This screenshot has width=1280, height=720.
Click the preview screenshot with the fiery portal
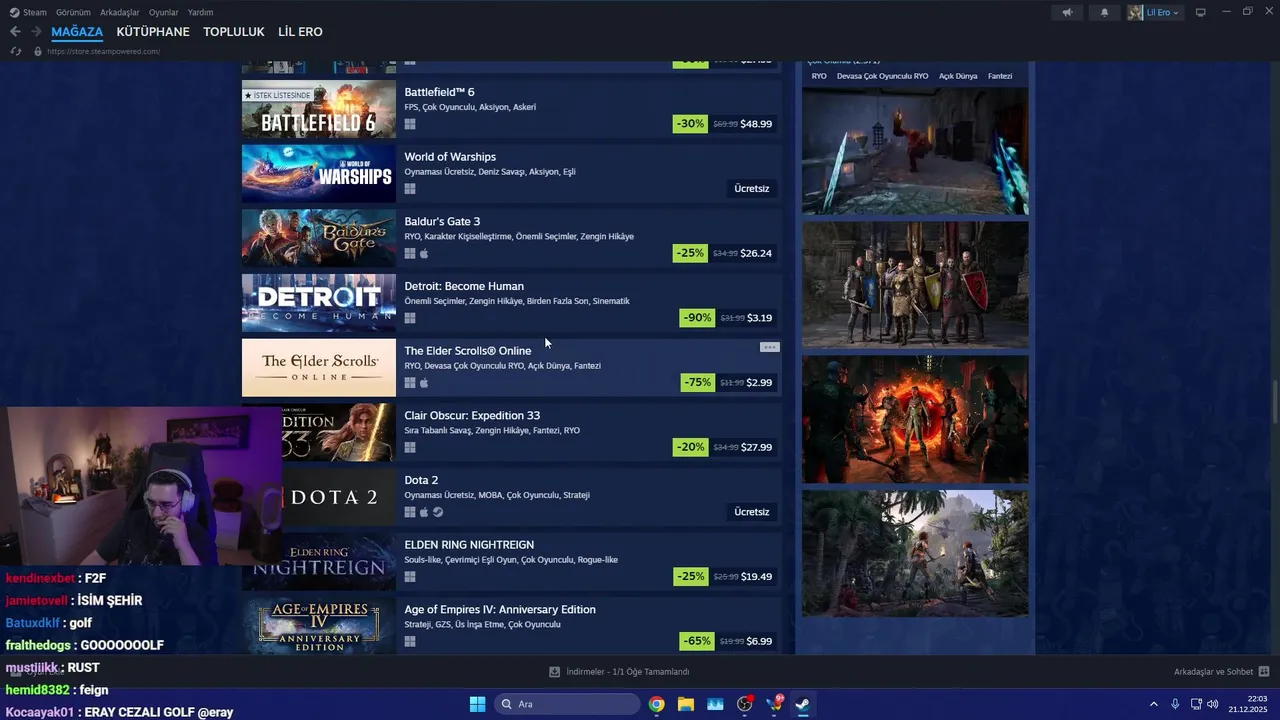point(915,419)
